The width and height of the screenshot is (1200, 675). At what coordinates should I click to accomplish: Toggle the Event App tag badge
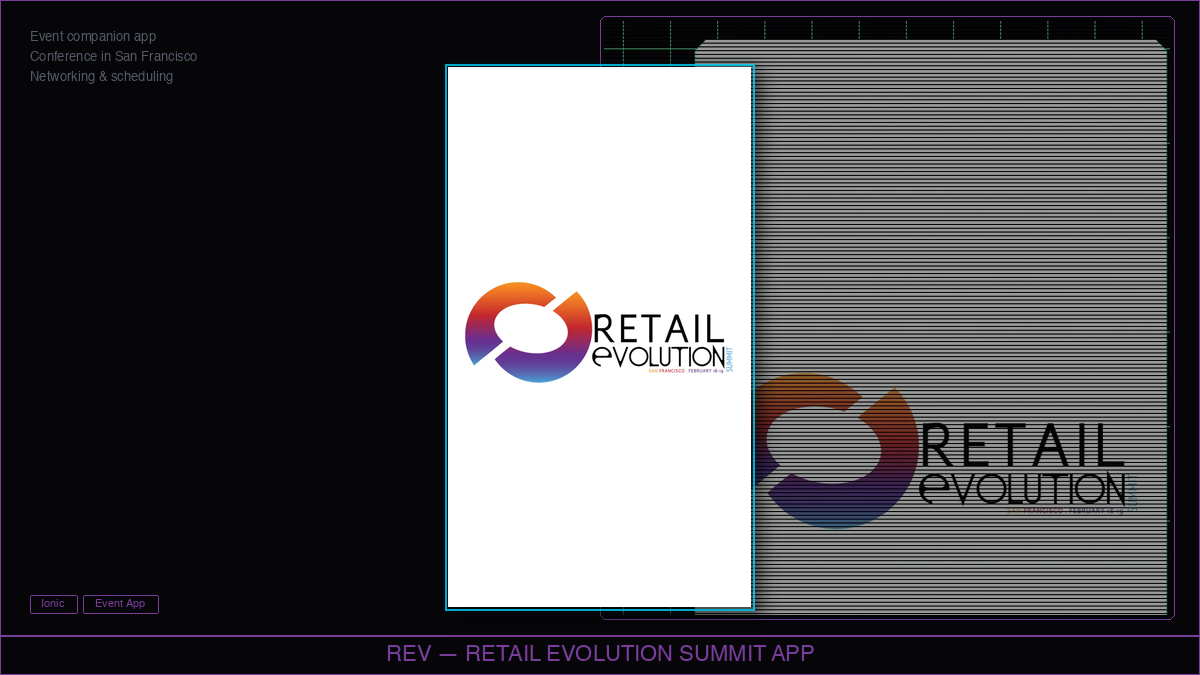tap(120, 603)
